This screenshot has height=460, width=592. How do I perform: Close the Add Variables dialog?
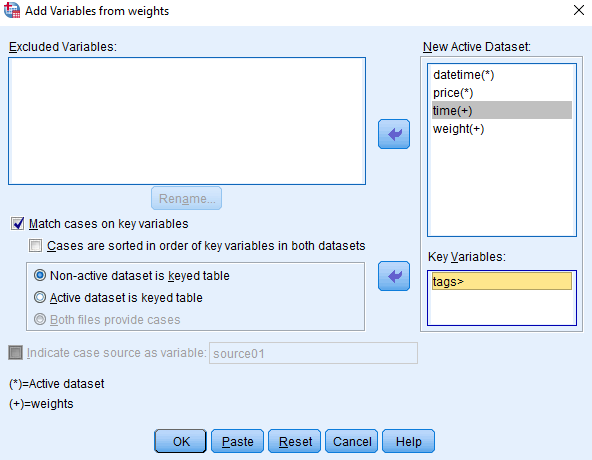pos(579,10)
